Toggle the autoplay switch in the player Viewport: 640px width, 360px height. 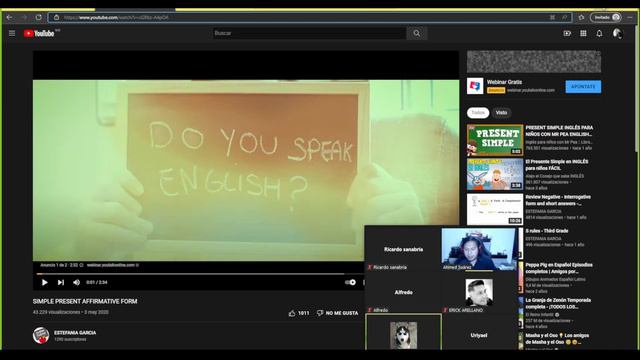click(350, 282)
